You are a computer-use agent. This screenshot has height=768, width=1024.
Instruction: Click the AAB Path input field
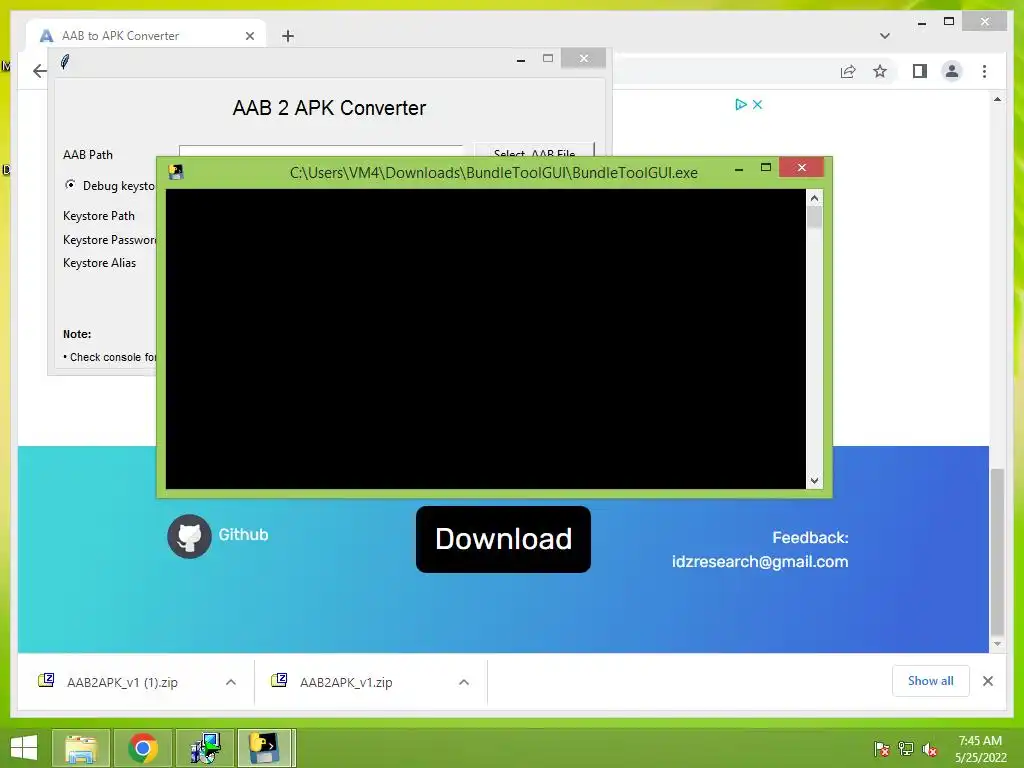[x=321, y=151]
